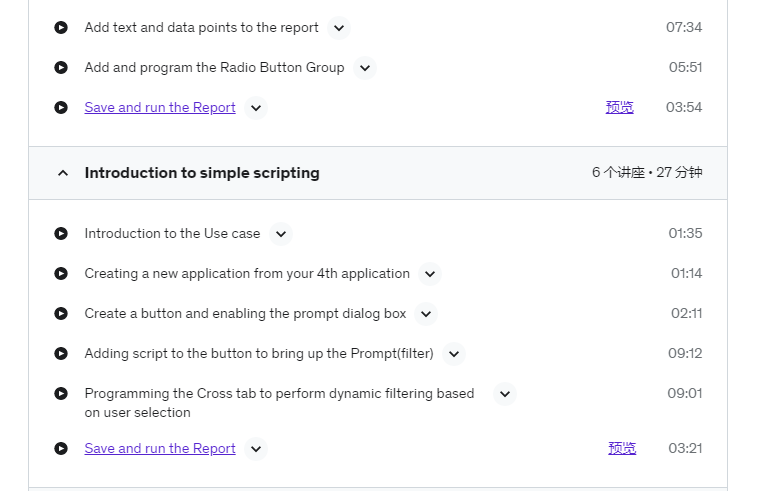The height and width of the screenshot is (491, 757).
Task: Expand details of 'Add and program the Radio Button Group'
Action: (x=365, y=68)
